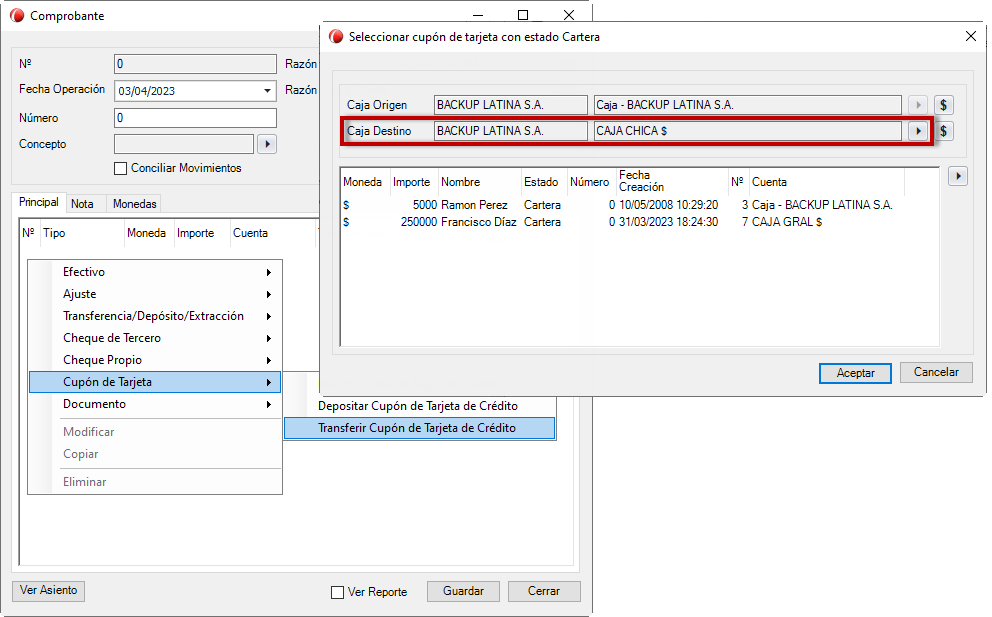This screenshot has height=617, width=992.
Task: Click the Caja Origen dollar sign button
Action: [x=943, y=105]
